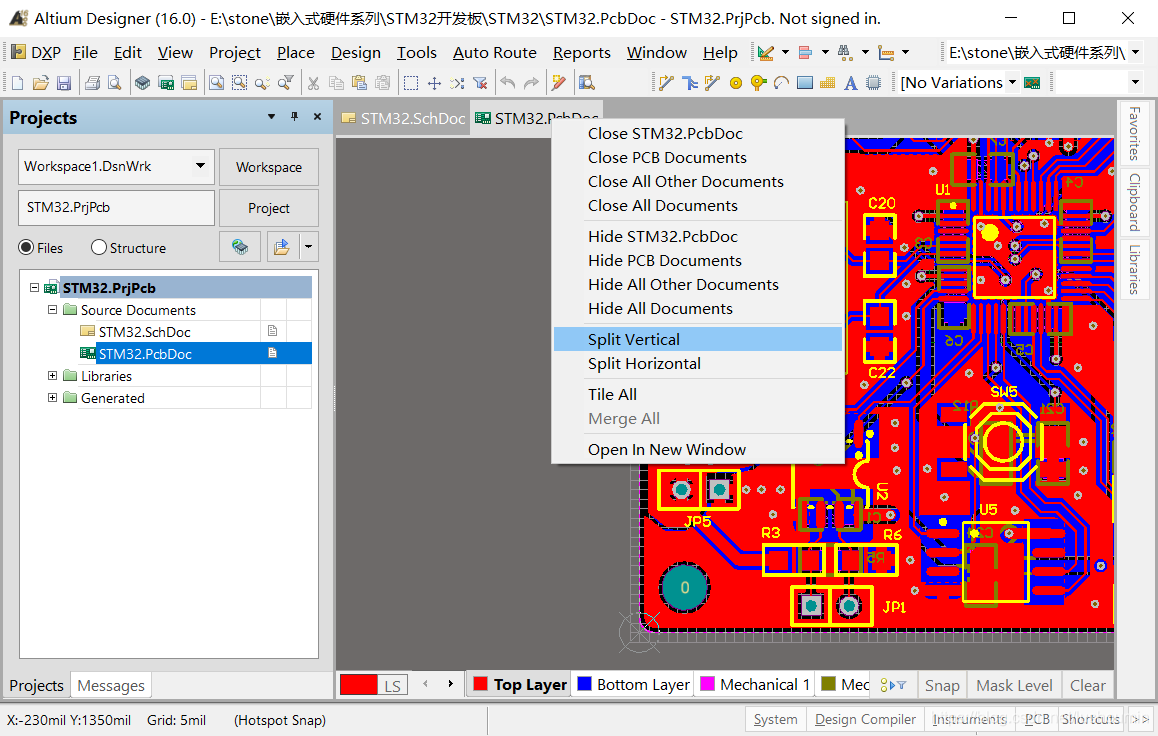Click the Workspace button
The width and height of the screenshot is (1158, 736).
point(268,167)
